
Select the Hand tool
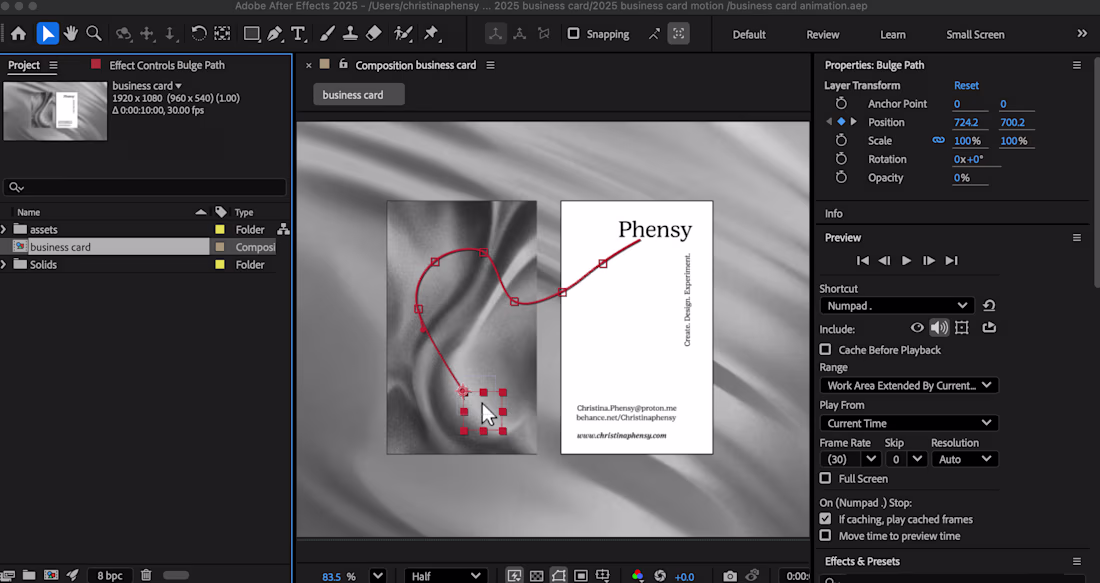(71, 34)
